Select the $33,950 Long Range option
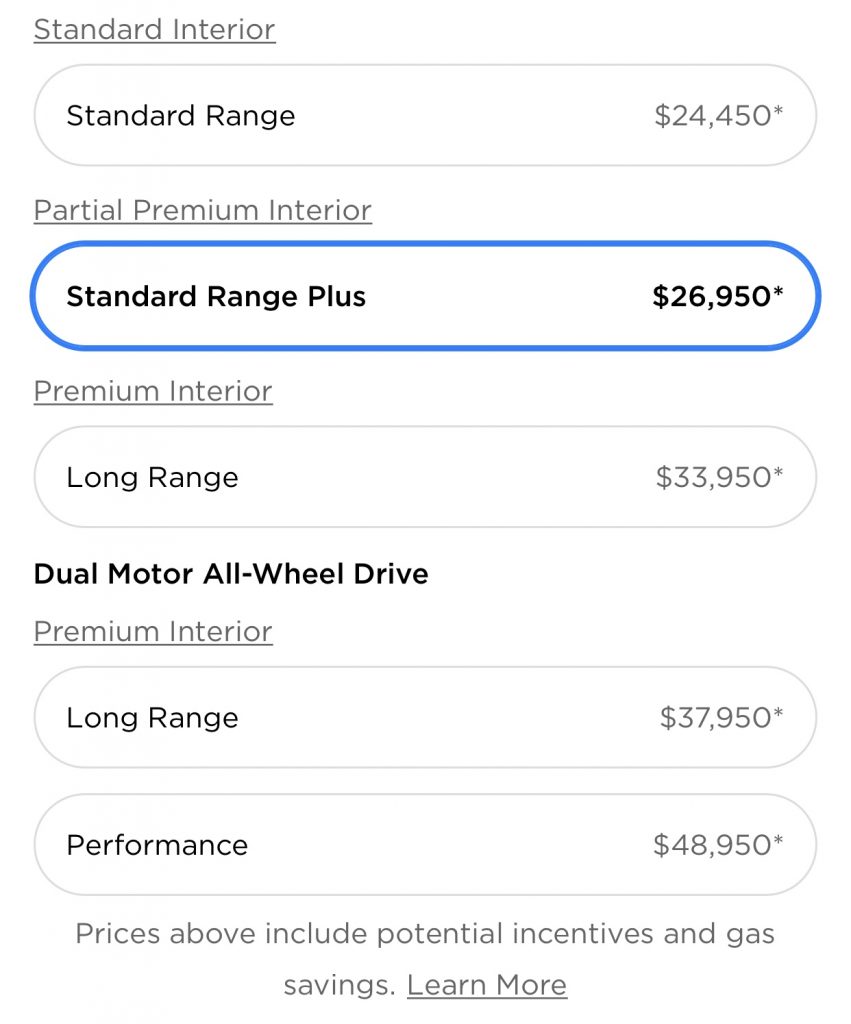Image resolution: width=851 pixels, height=1024 pixels. click(x=424, y=477)
